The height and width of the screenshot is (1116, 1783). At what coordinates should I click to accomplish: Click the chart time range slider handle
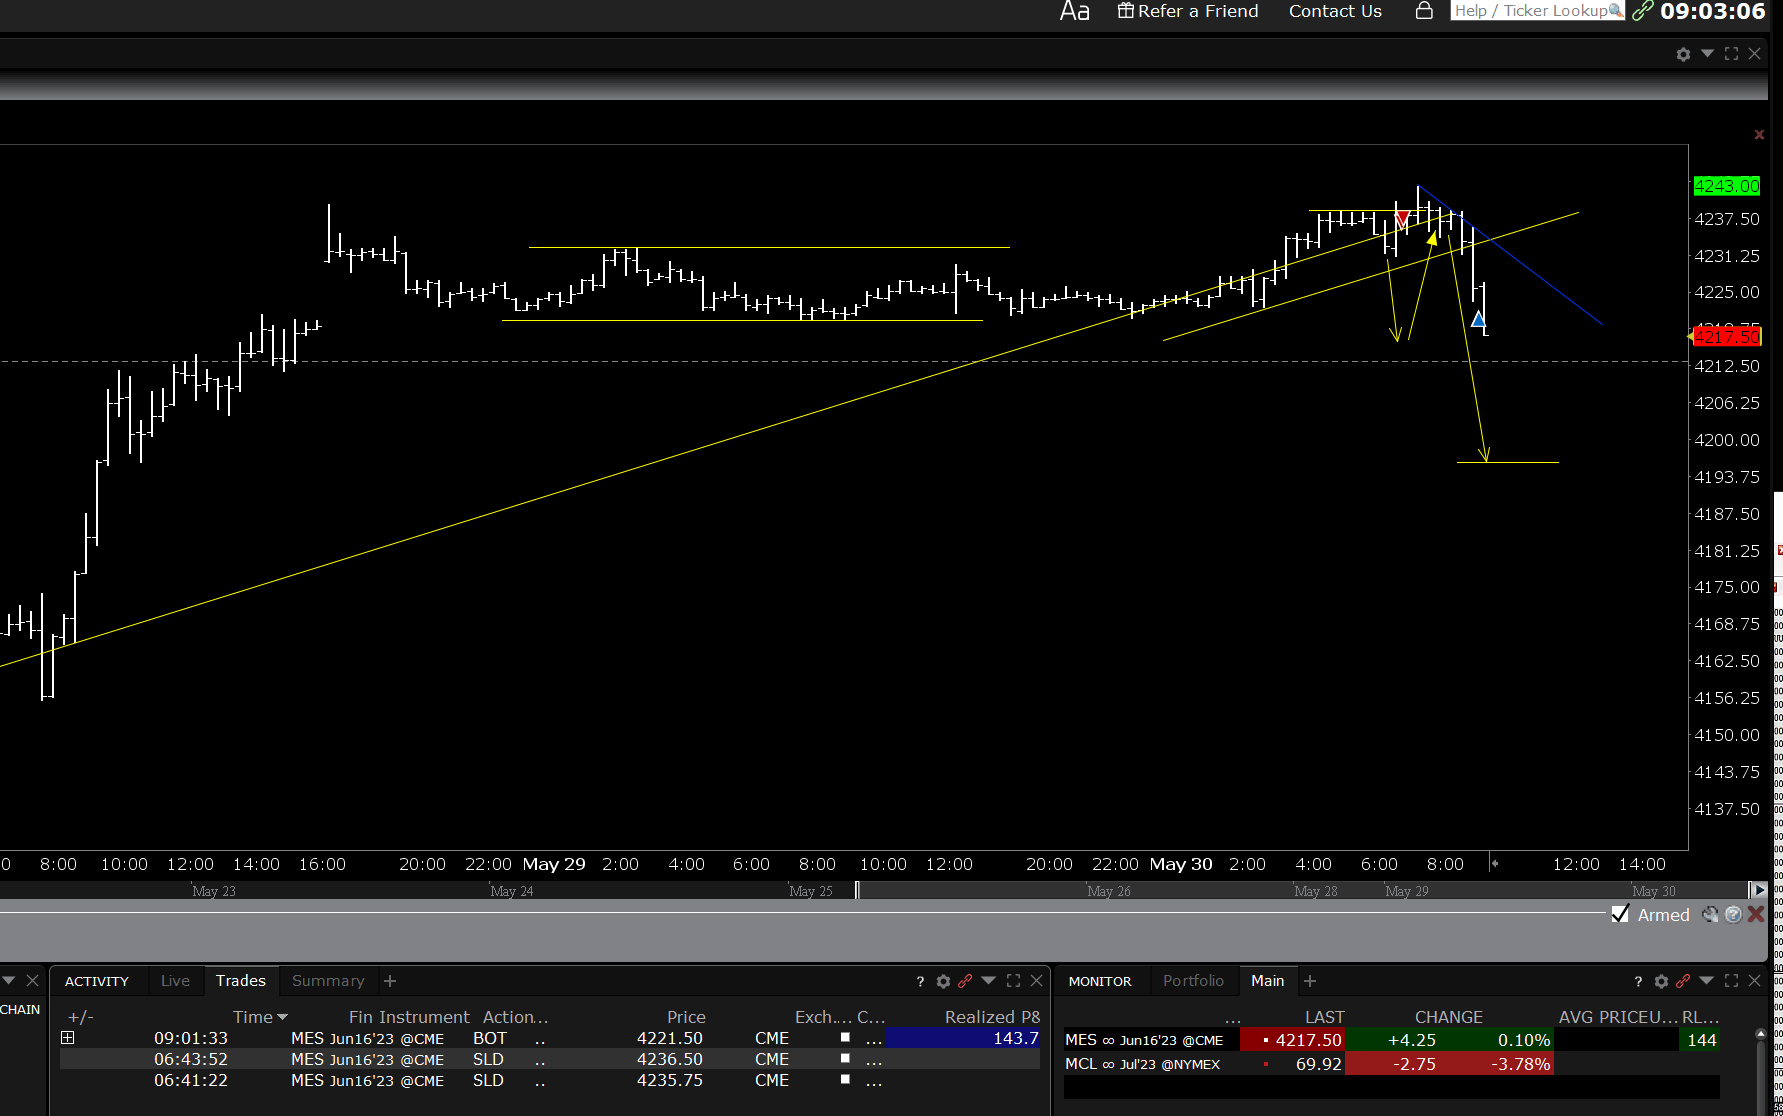tap(857, 890)
